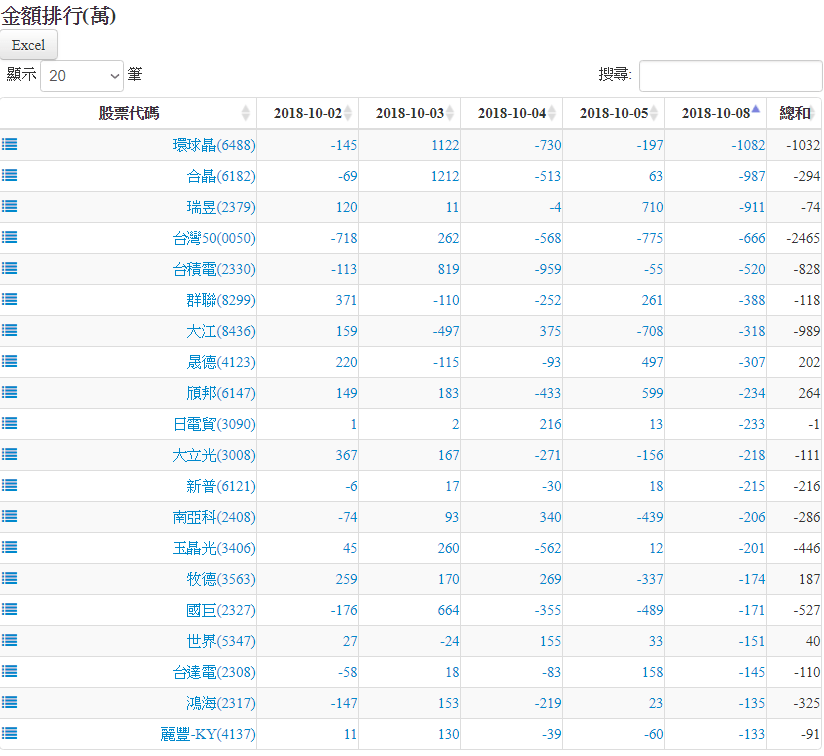Click the list icon beside 環球晶(6488)

pyautogui.click(x=9, y=144)
